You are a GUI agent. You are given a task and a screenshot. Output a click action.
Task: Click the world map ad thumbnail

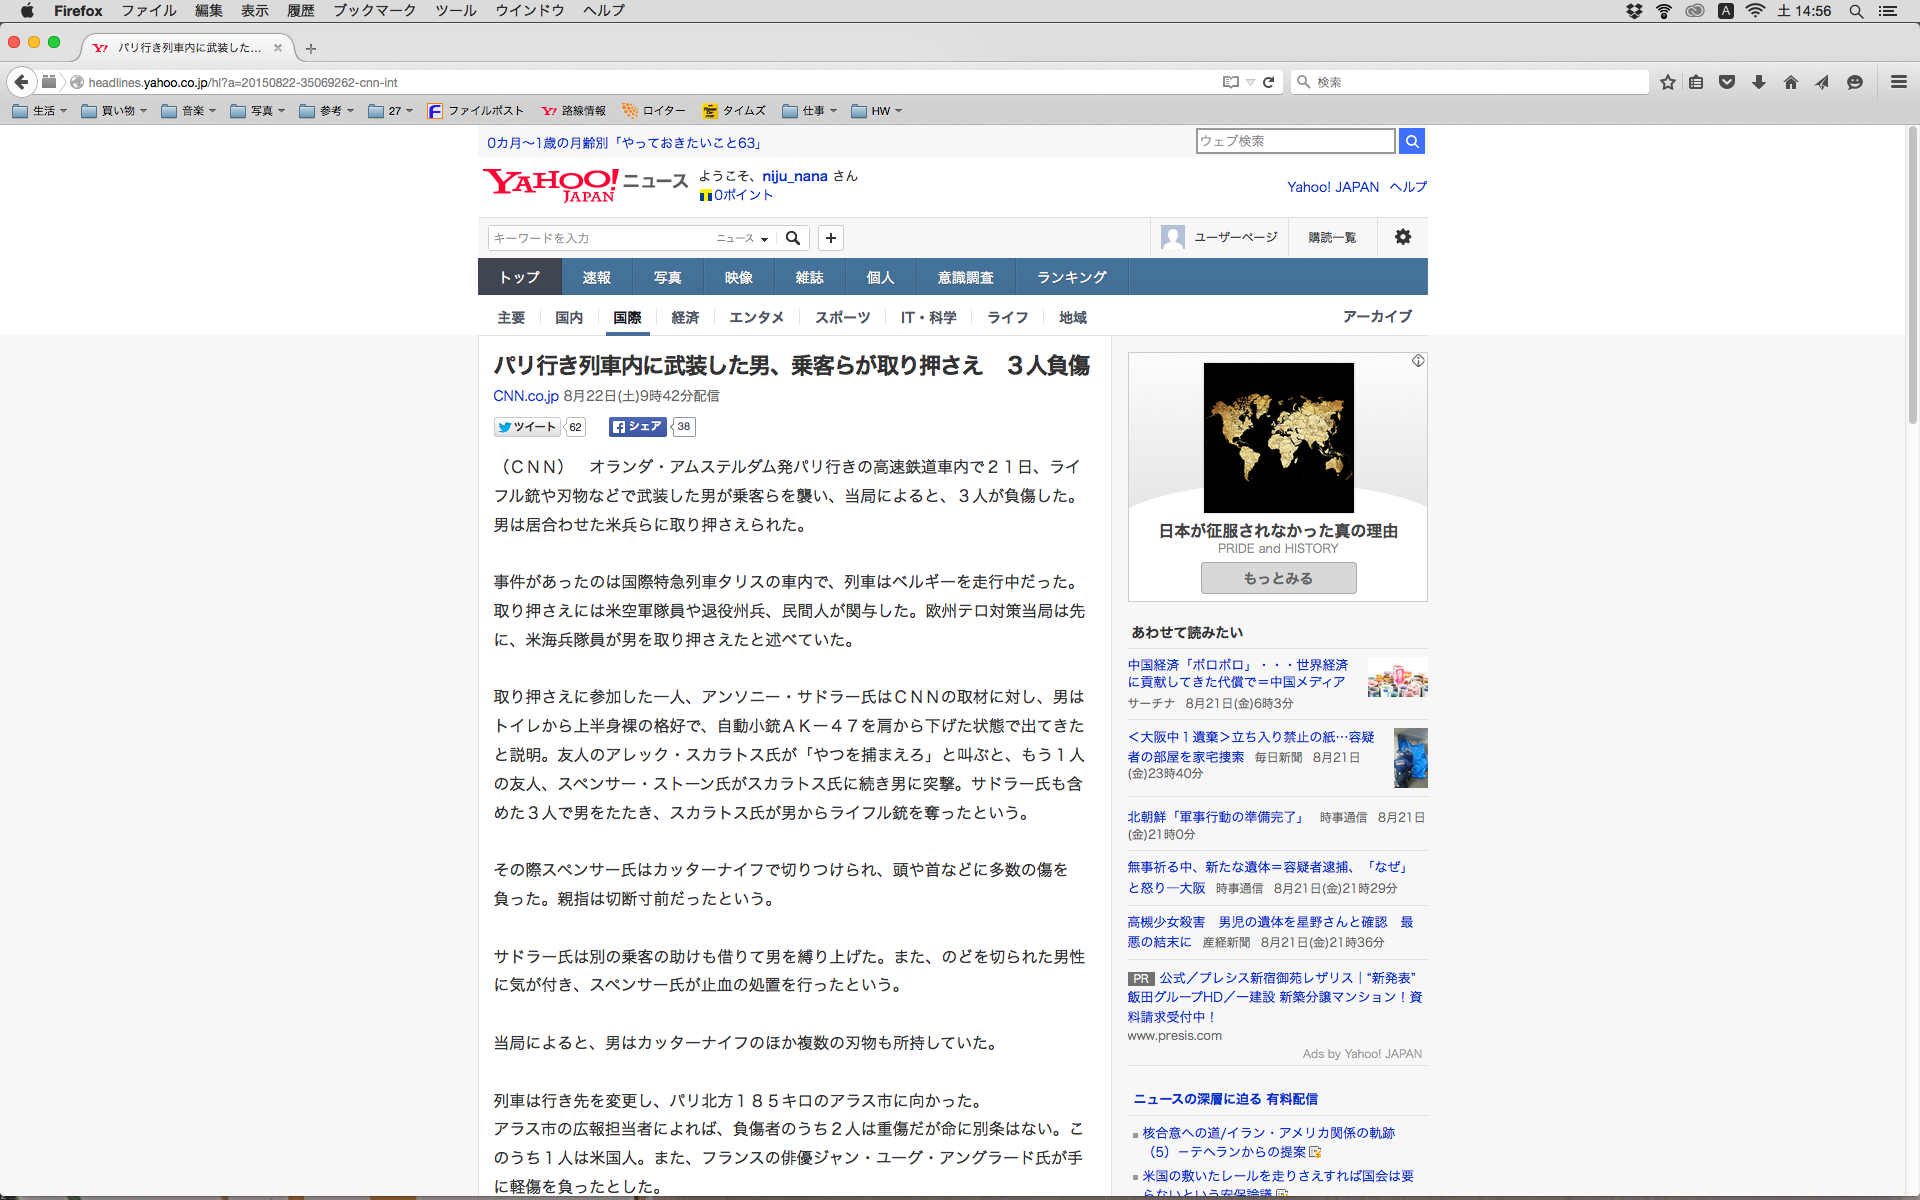[1278, 438]
